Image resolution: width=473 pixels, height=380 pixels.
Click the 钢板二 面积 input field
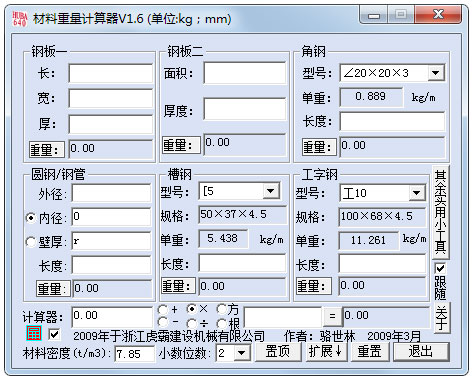point(245,73)
